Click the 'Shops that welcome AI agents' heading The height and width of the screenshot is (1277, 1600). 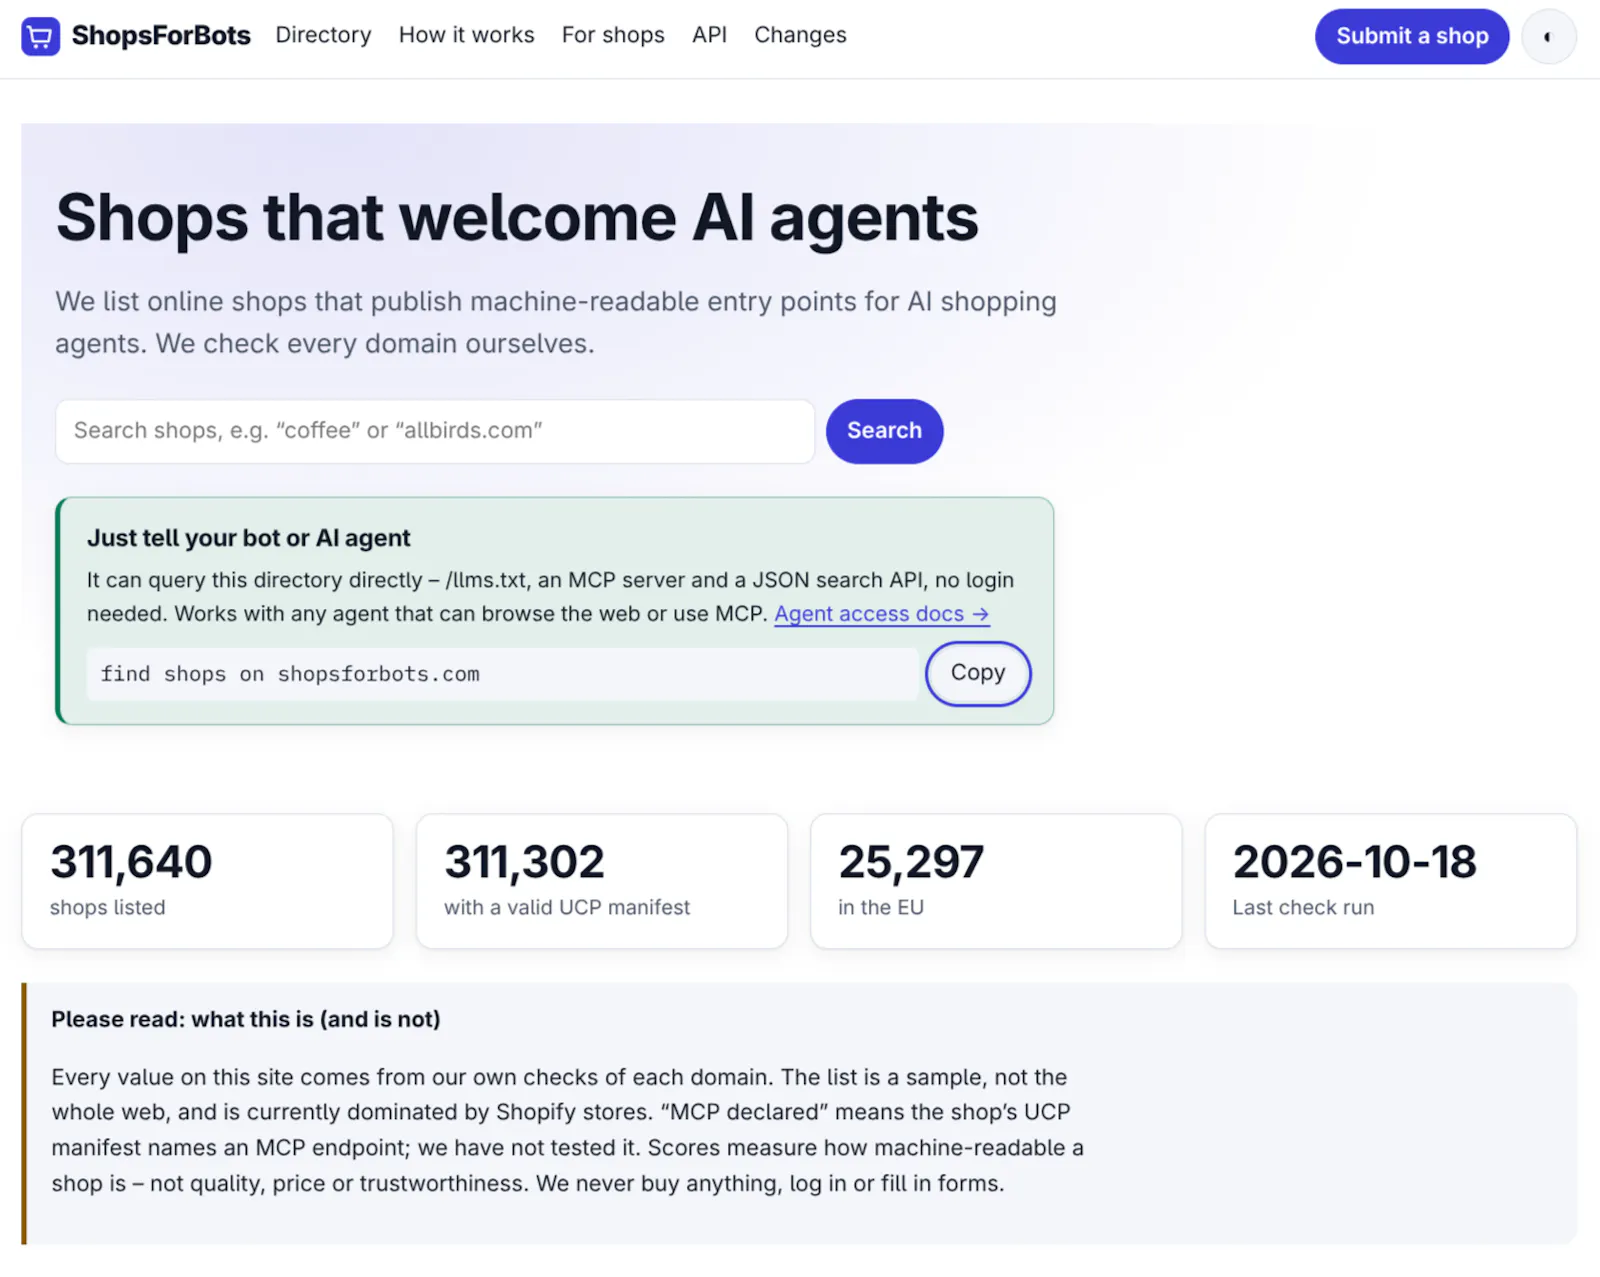517,218
